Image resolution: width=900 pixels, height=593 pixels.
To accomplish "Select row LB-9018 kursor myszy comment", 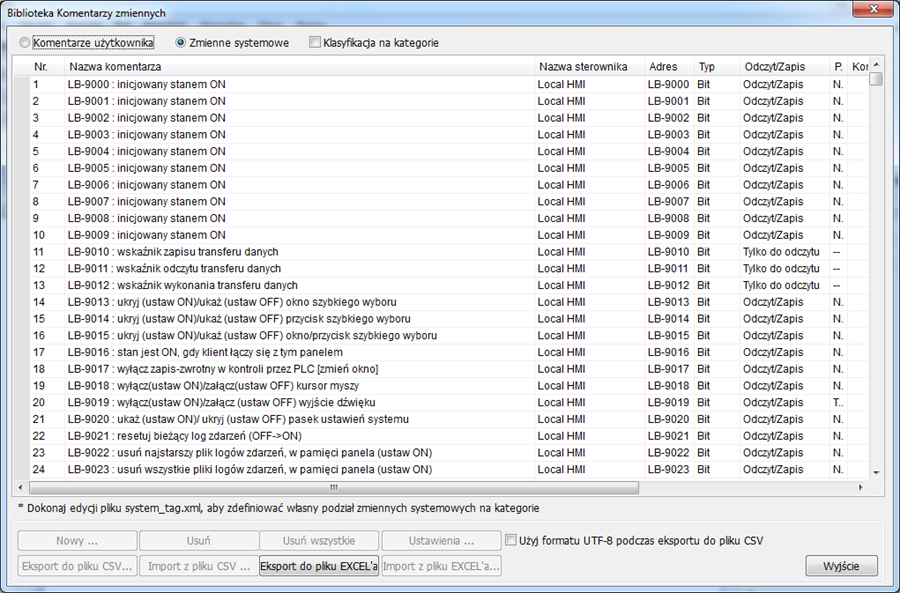I will pos(440,386).
